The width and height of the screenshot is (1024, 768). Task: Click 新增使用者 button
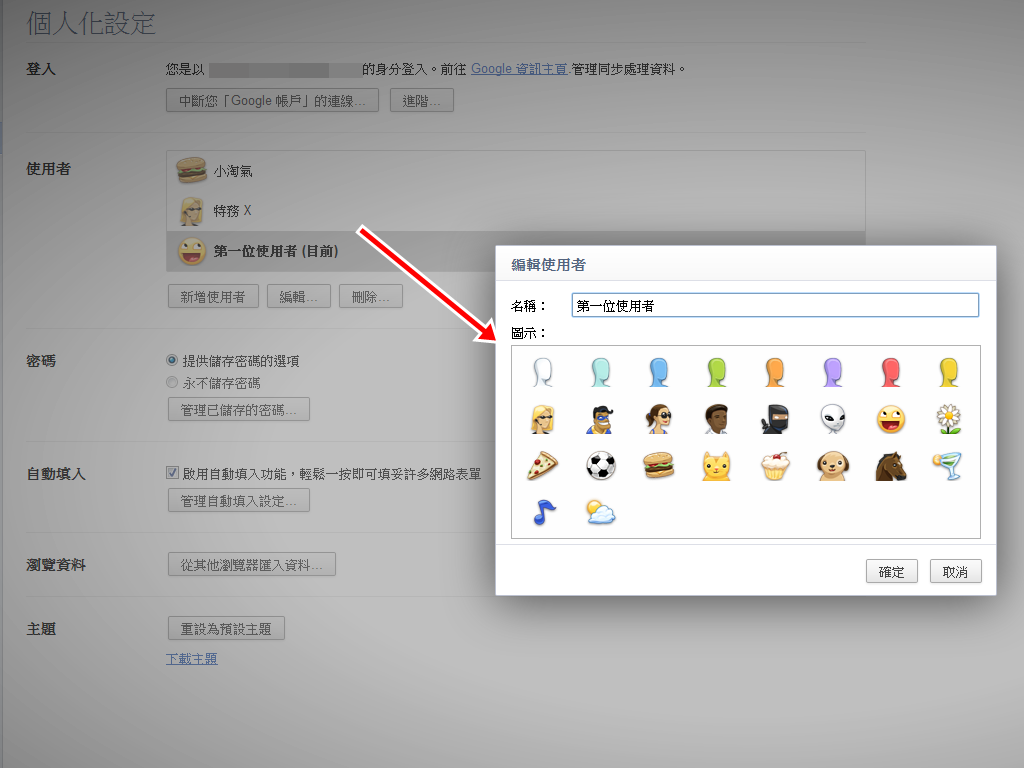(x=213, y=296)
